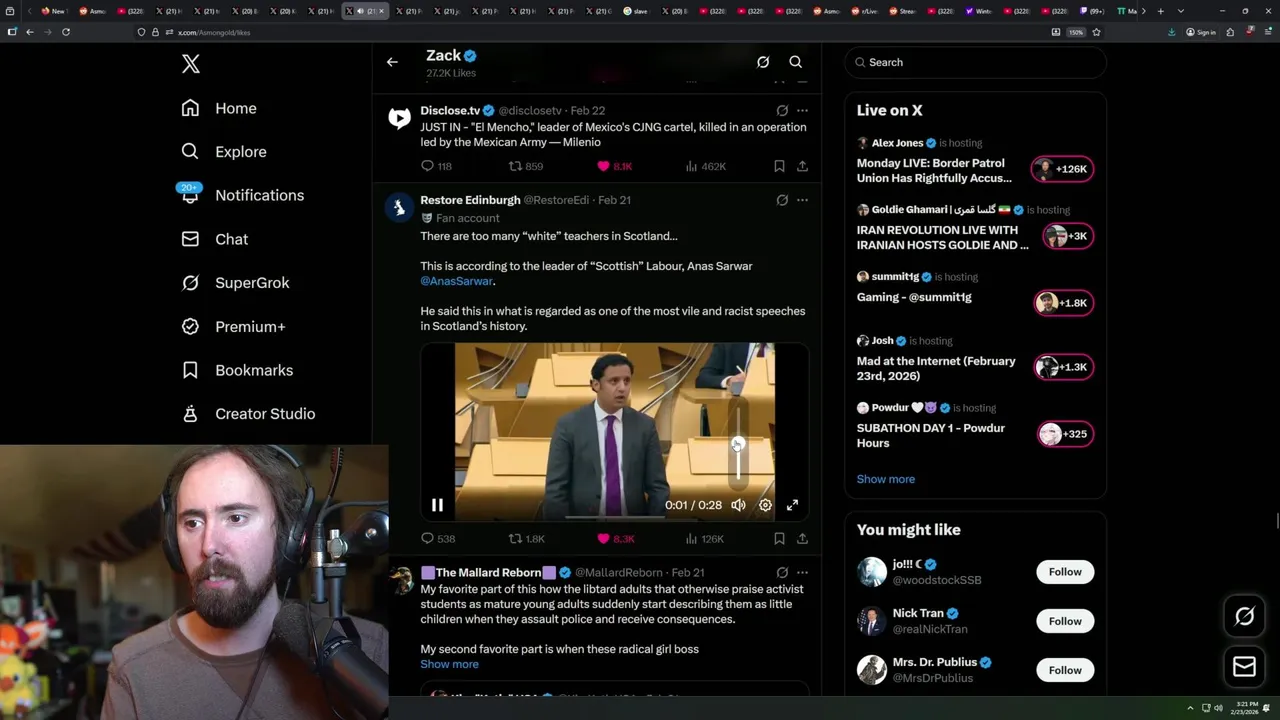Adjust the video volume slider handle
1280x720 pixels.
tap(738, 444)
